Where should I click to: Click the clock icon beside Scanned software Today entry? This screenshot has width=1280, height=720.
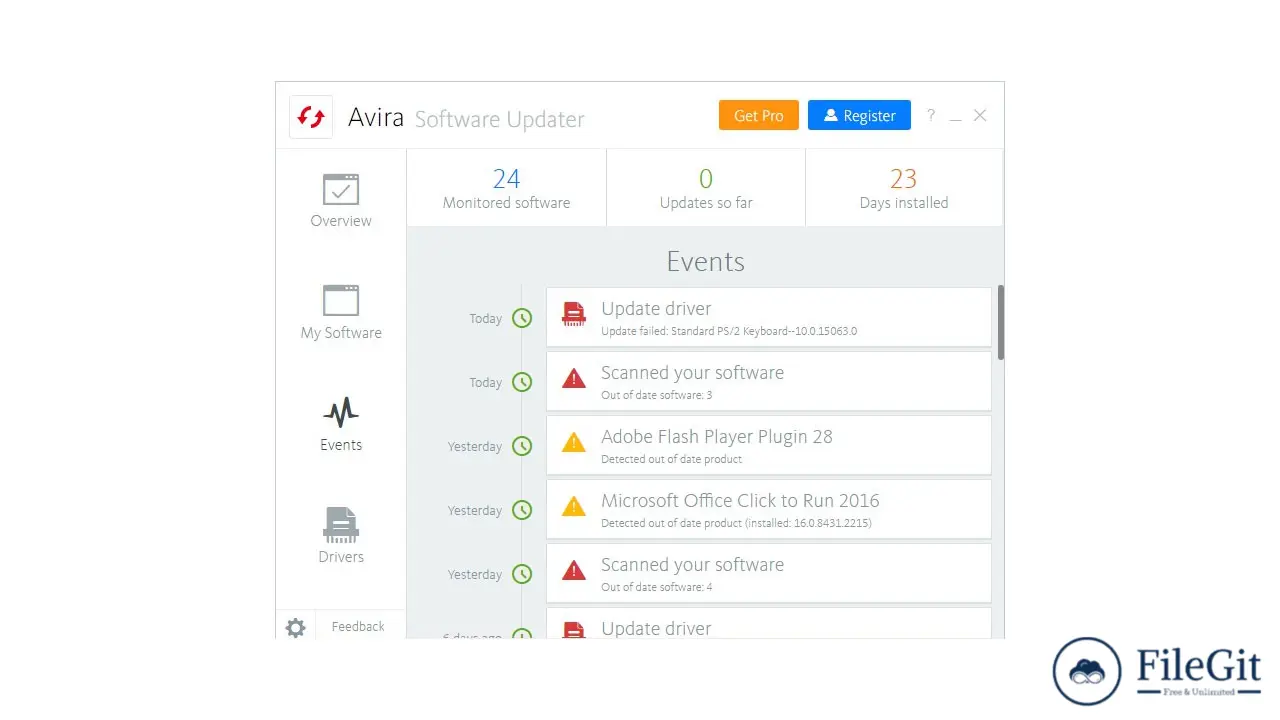pyautogui.click(x=522, y=382)
